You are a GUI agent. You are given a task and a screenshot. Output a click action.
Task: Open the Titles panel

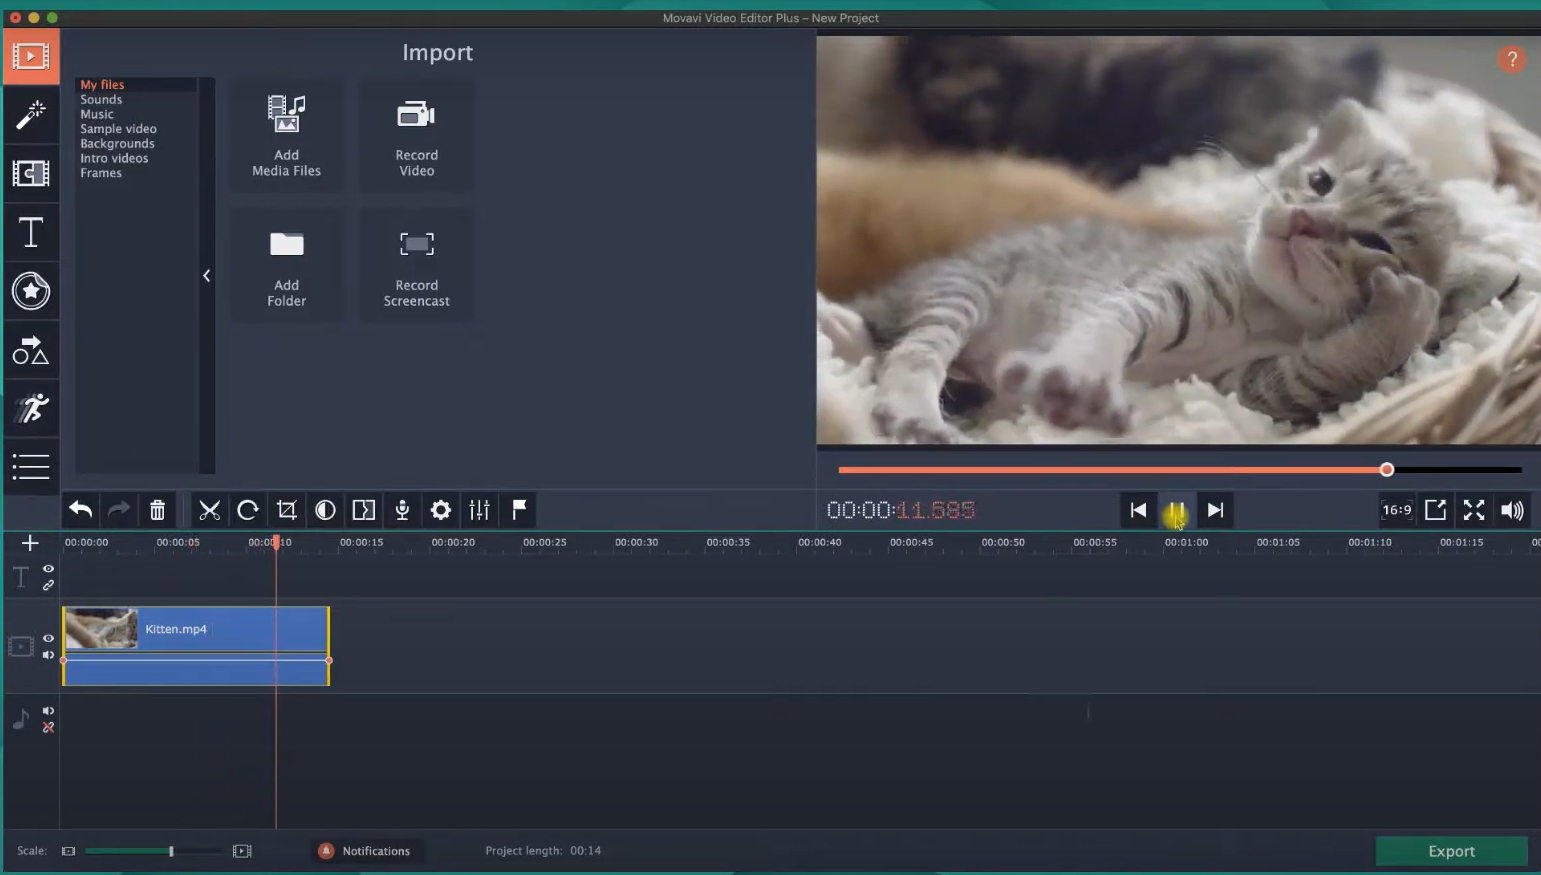(31, 232)
